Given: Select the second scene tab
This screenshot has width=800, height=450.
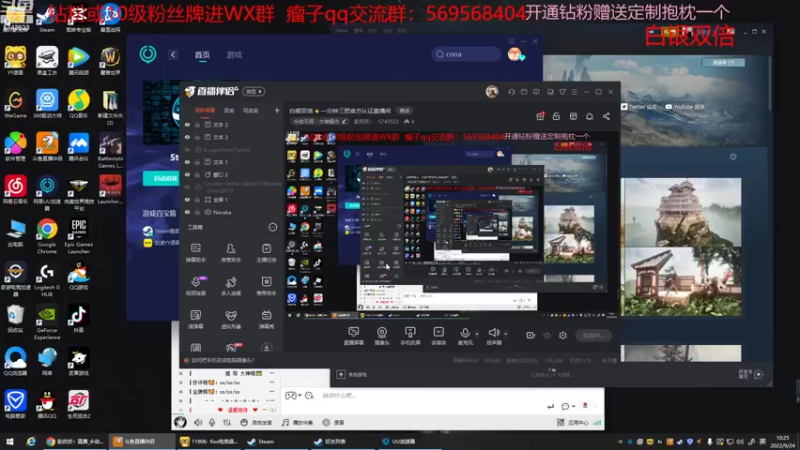Looking at the screenshot, I should coord(230,110).
